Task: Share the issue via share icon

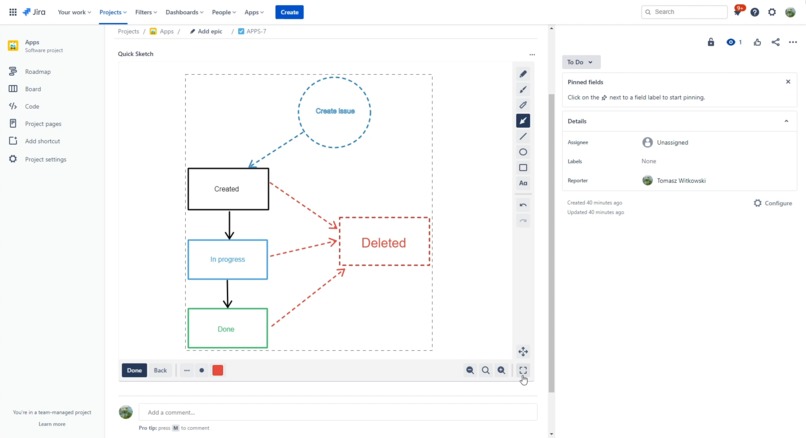Action: coord(775,42)
